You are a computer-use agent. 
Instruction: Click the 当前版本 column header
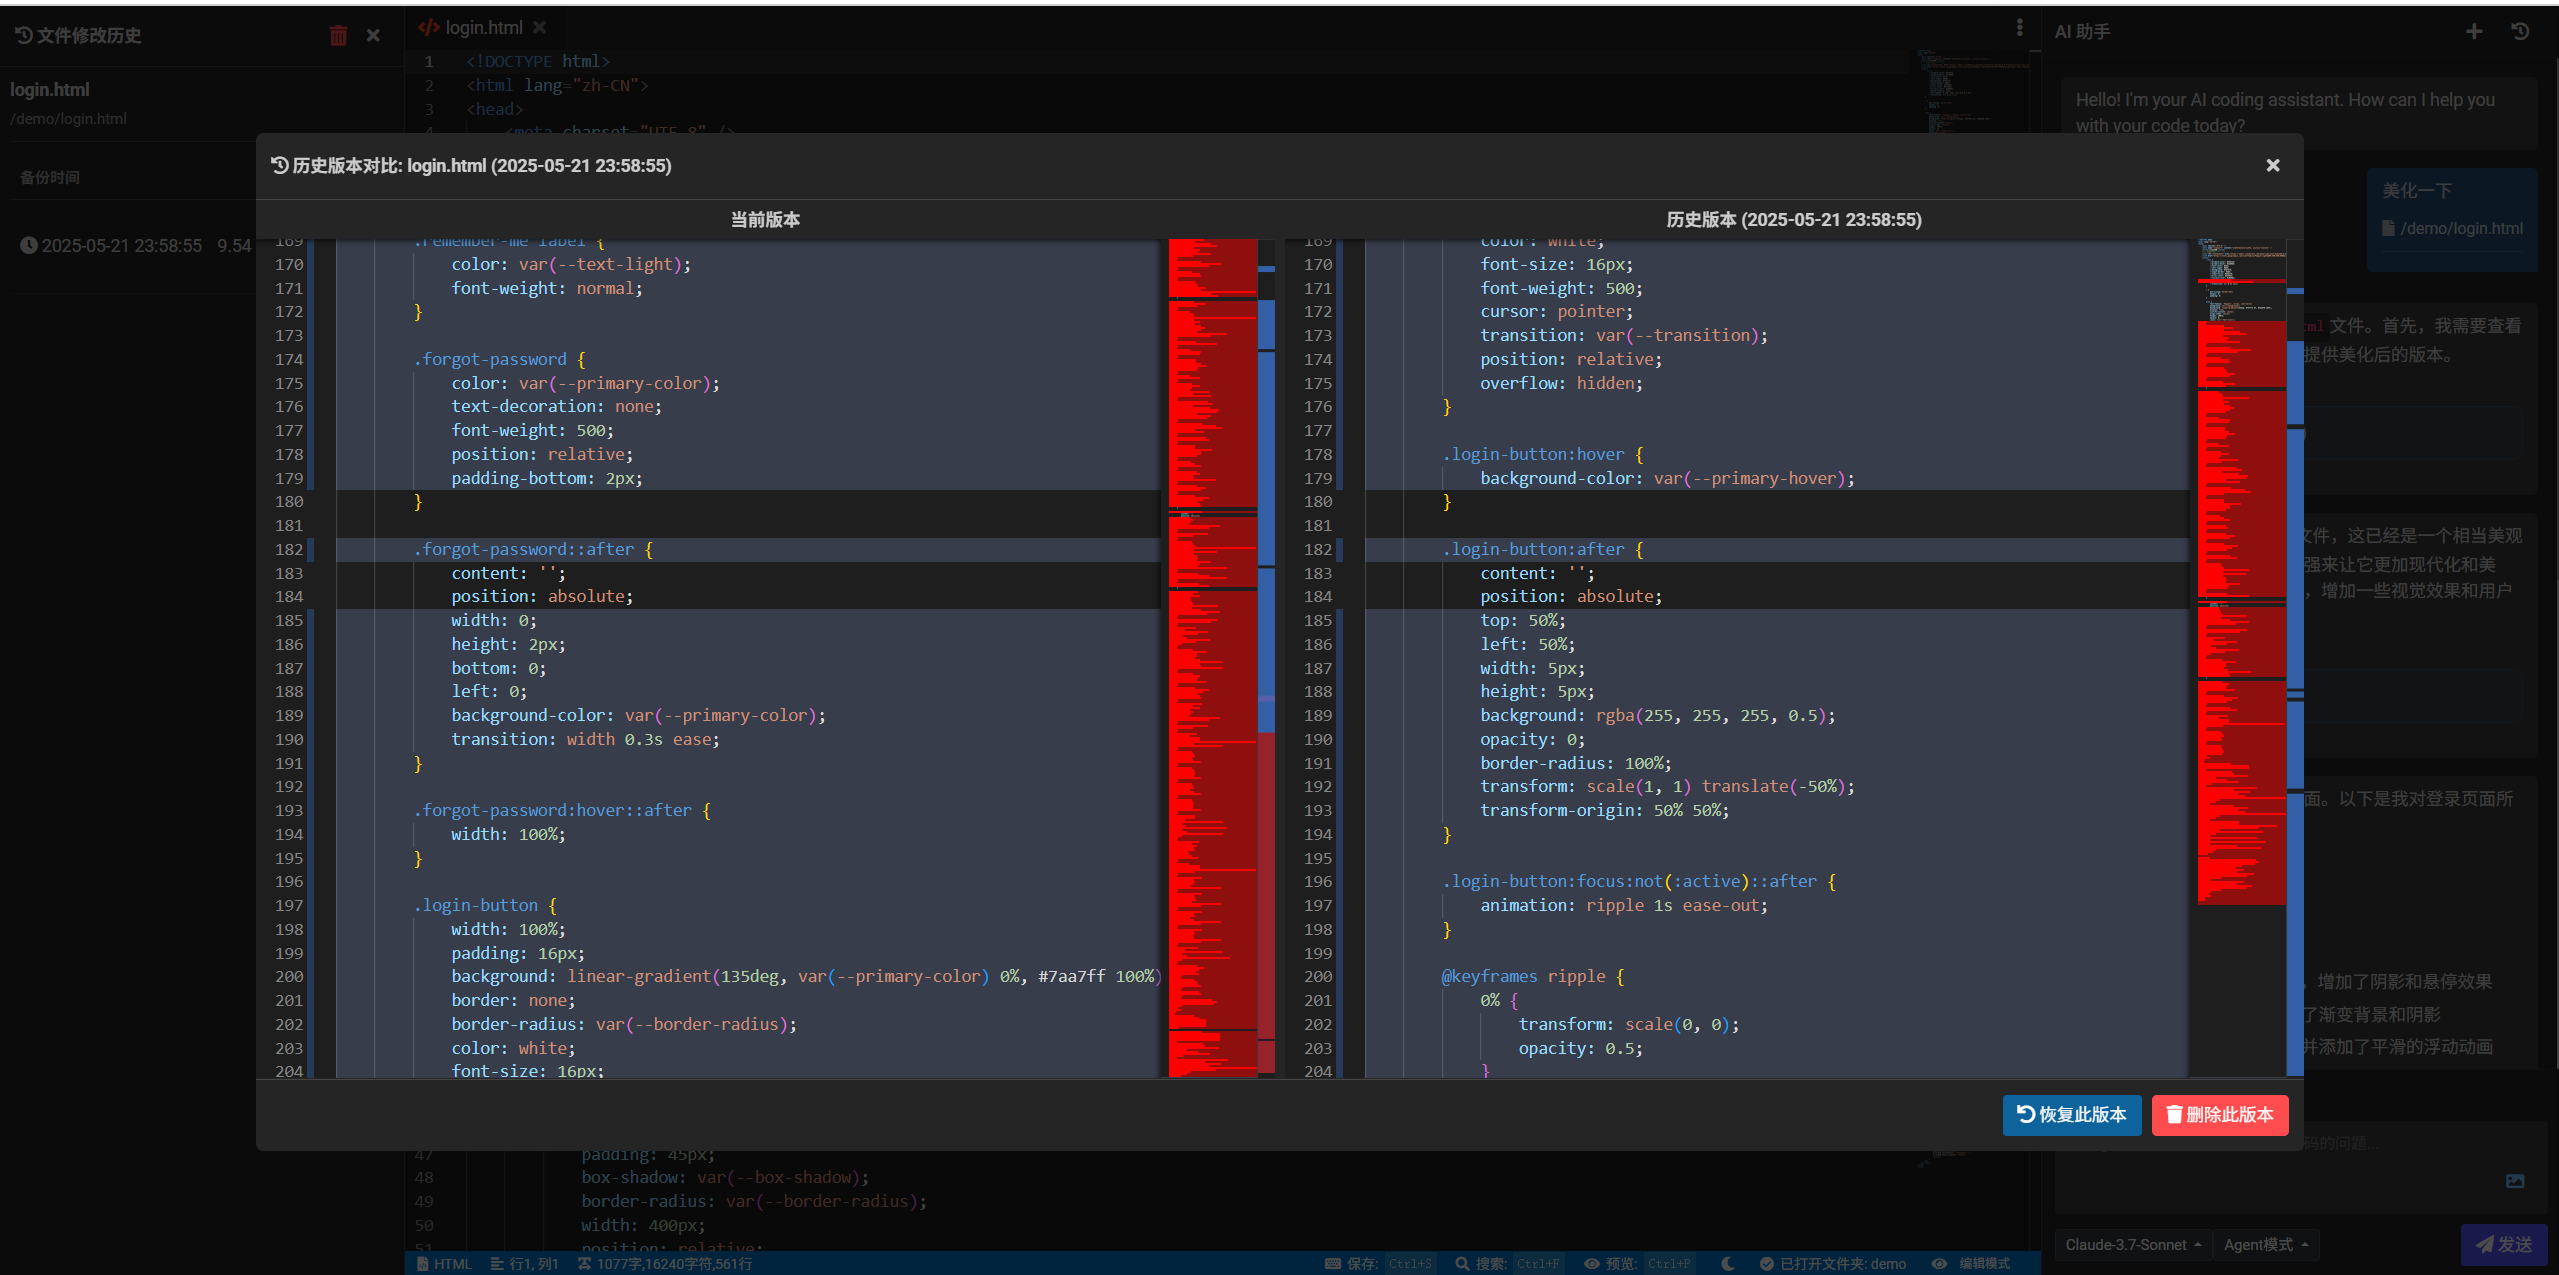point(765,220)
